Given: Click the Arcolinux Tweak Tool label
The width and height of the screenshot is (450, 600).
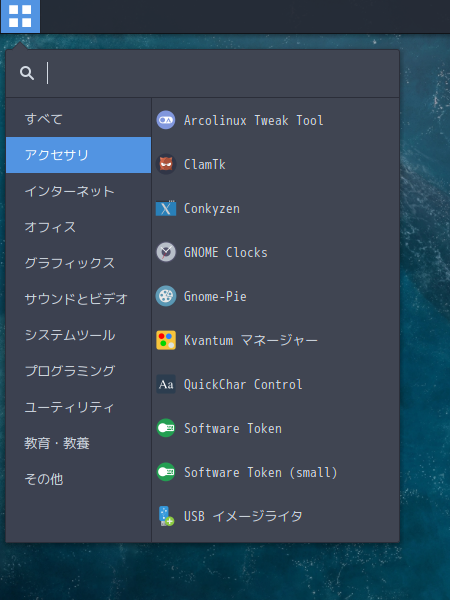Looking at the screenshot, I should tap(253, 121).
